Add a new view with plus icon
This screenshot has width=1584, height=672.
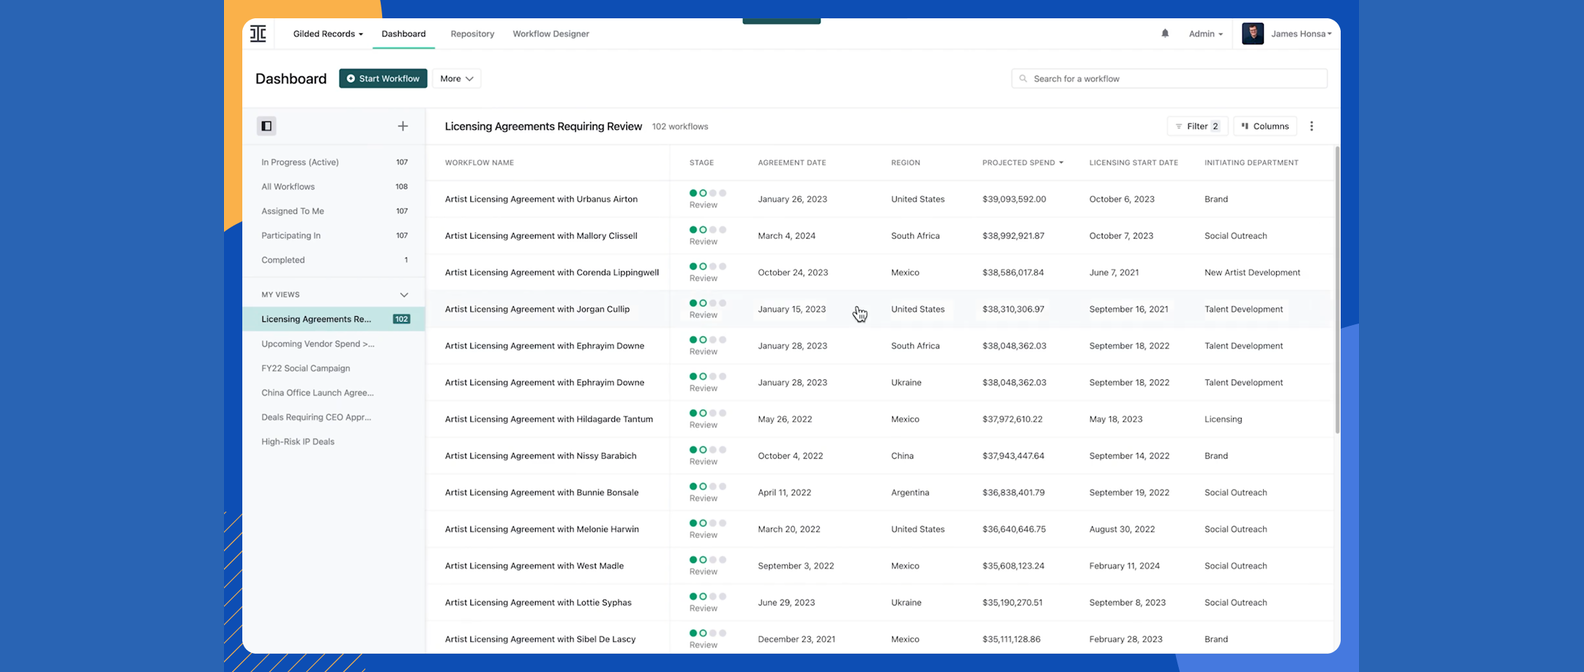tap(403, 126)
